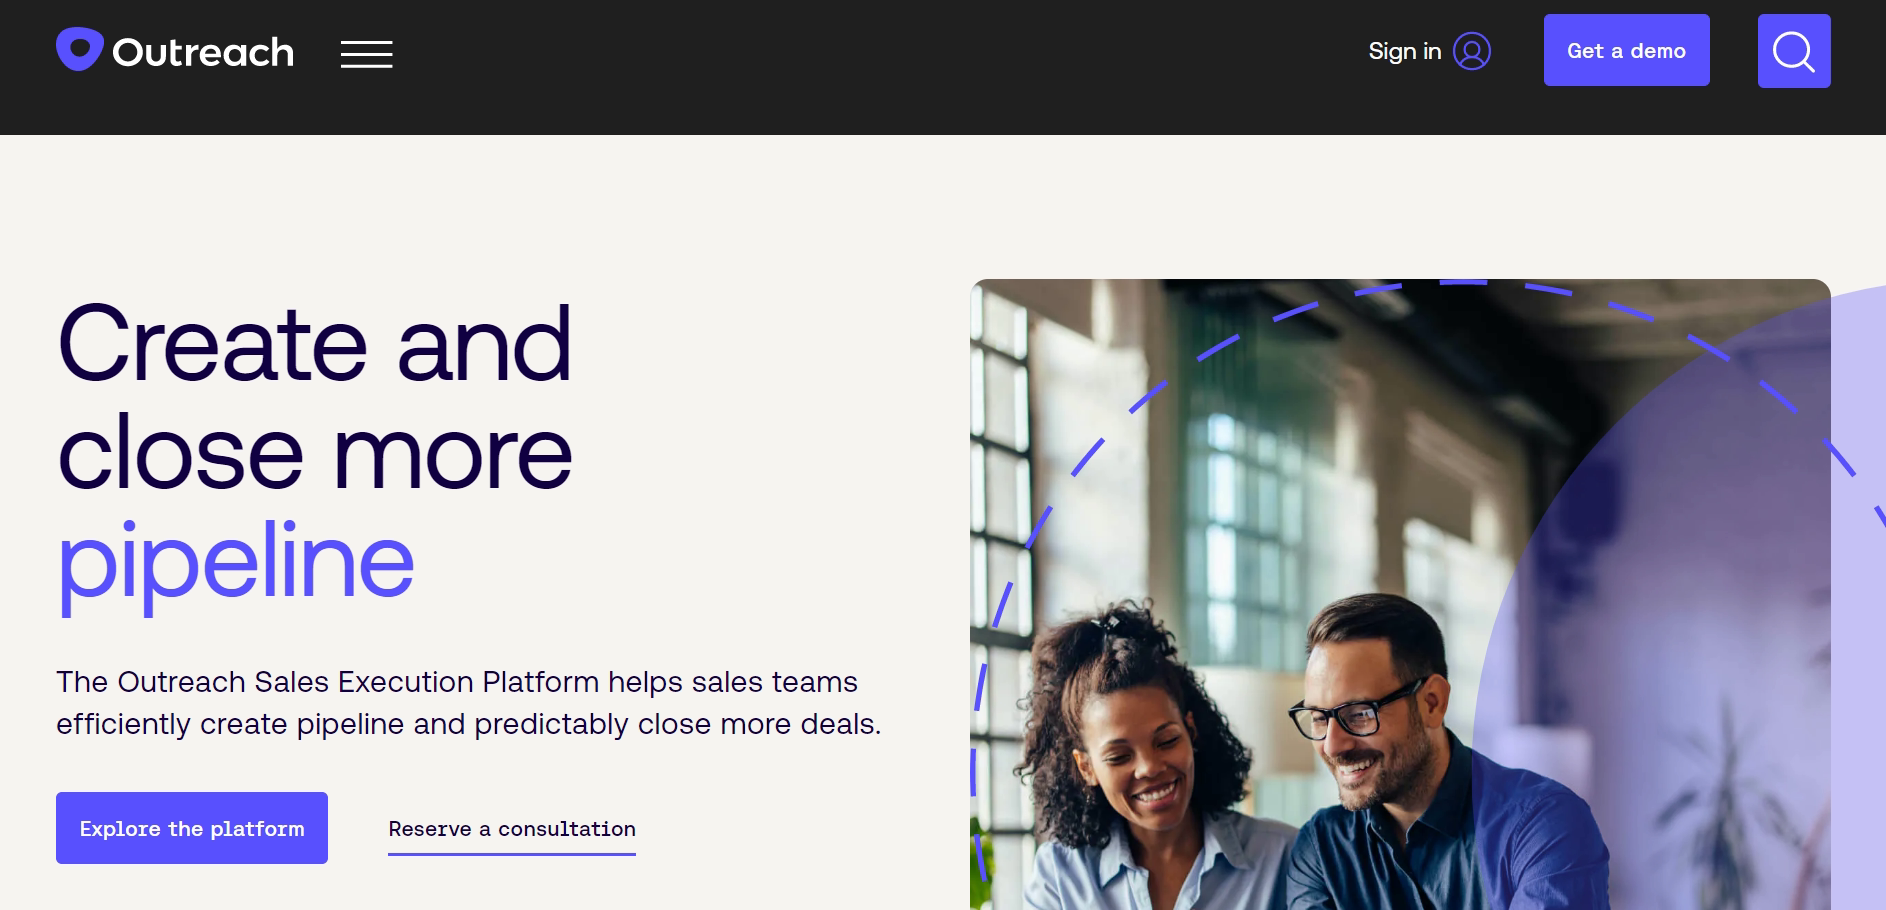Open search with the magnifier button
Image resolution: width=1886 pixels, height=910 pixels.
click(1794, 51)
